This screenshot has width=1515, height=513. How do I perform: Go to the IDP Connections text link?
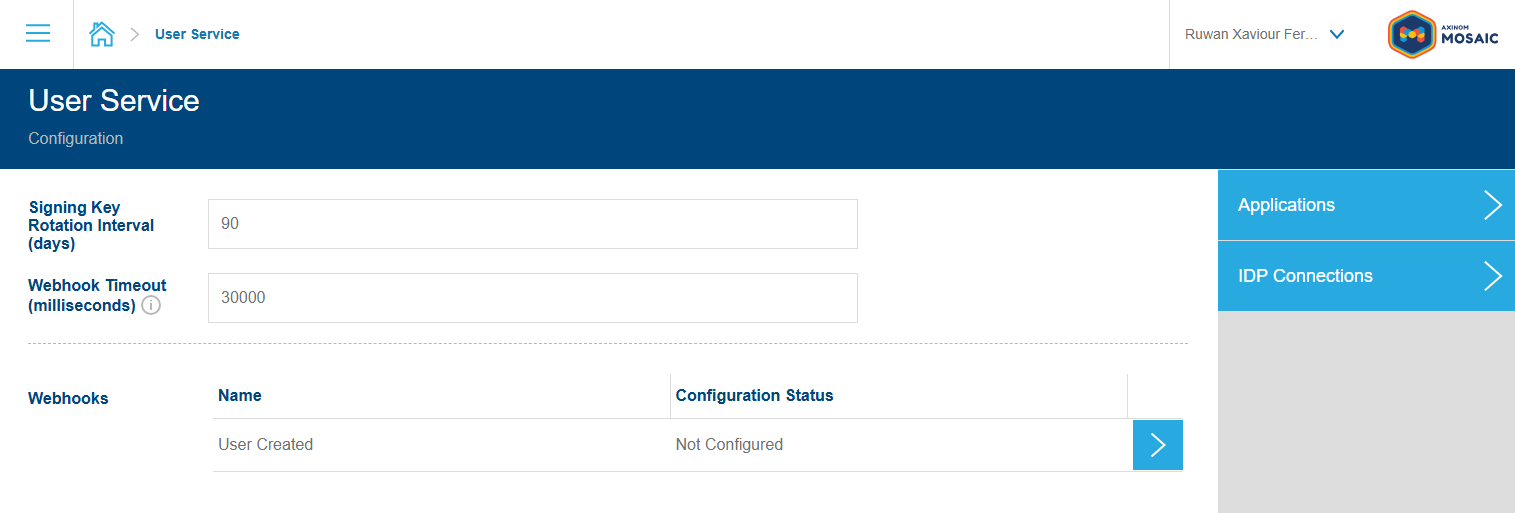point(1305,276)
